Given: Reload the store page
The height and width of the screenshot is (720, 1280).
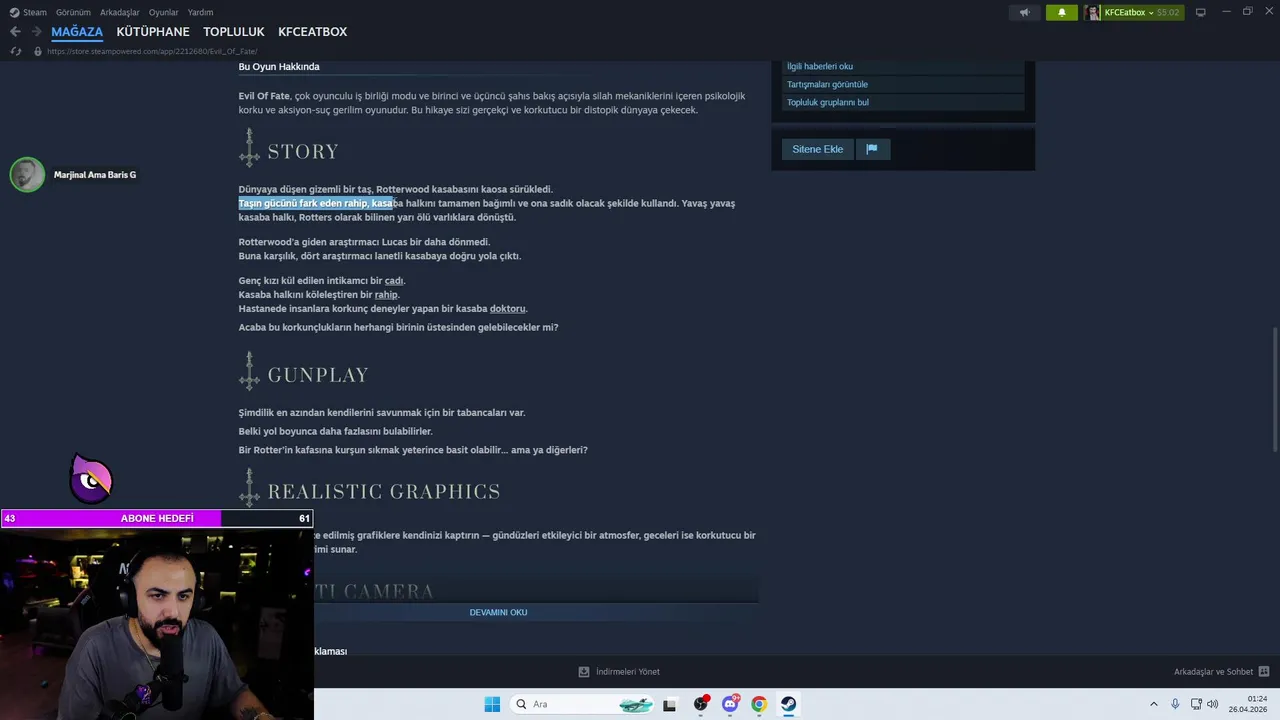Looking at the screenshot, I should tap(15, 51).
